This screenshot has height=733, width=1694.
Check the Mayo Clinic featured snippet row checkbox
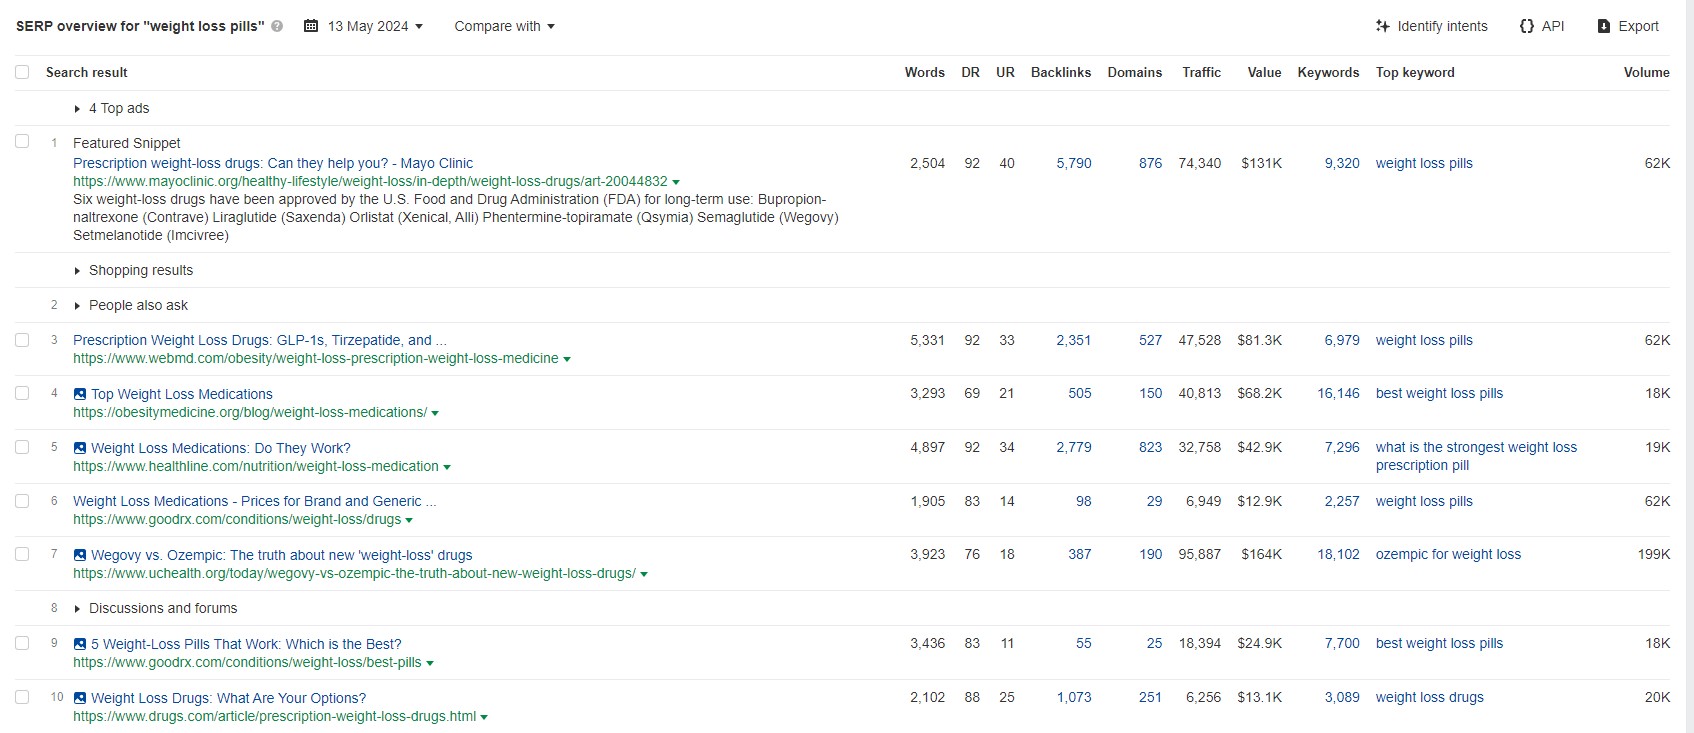[22, 141]
